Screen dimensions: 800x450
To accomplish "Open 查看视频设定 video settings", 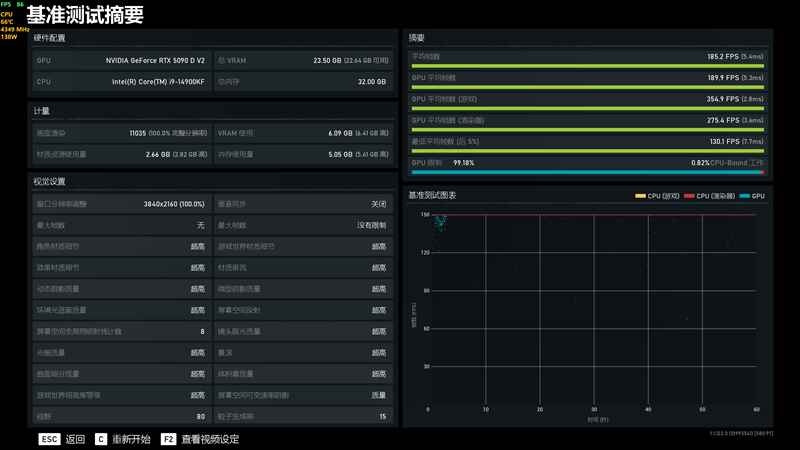I will coord(210,439).
